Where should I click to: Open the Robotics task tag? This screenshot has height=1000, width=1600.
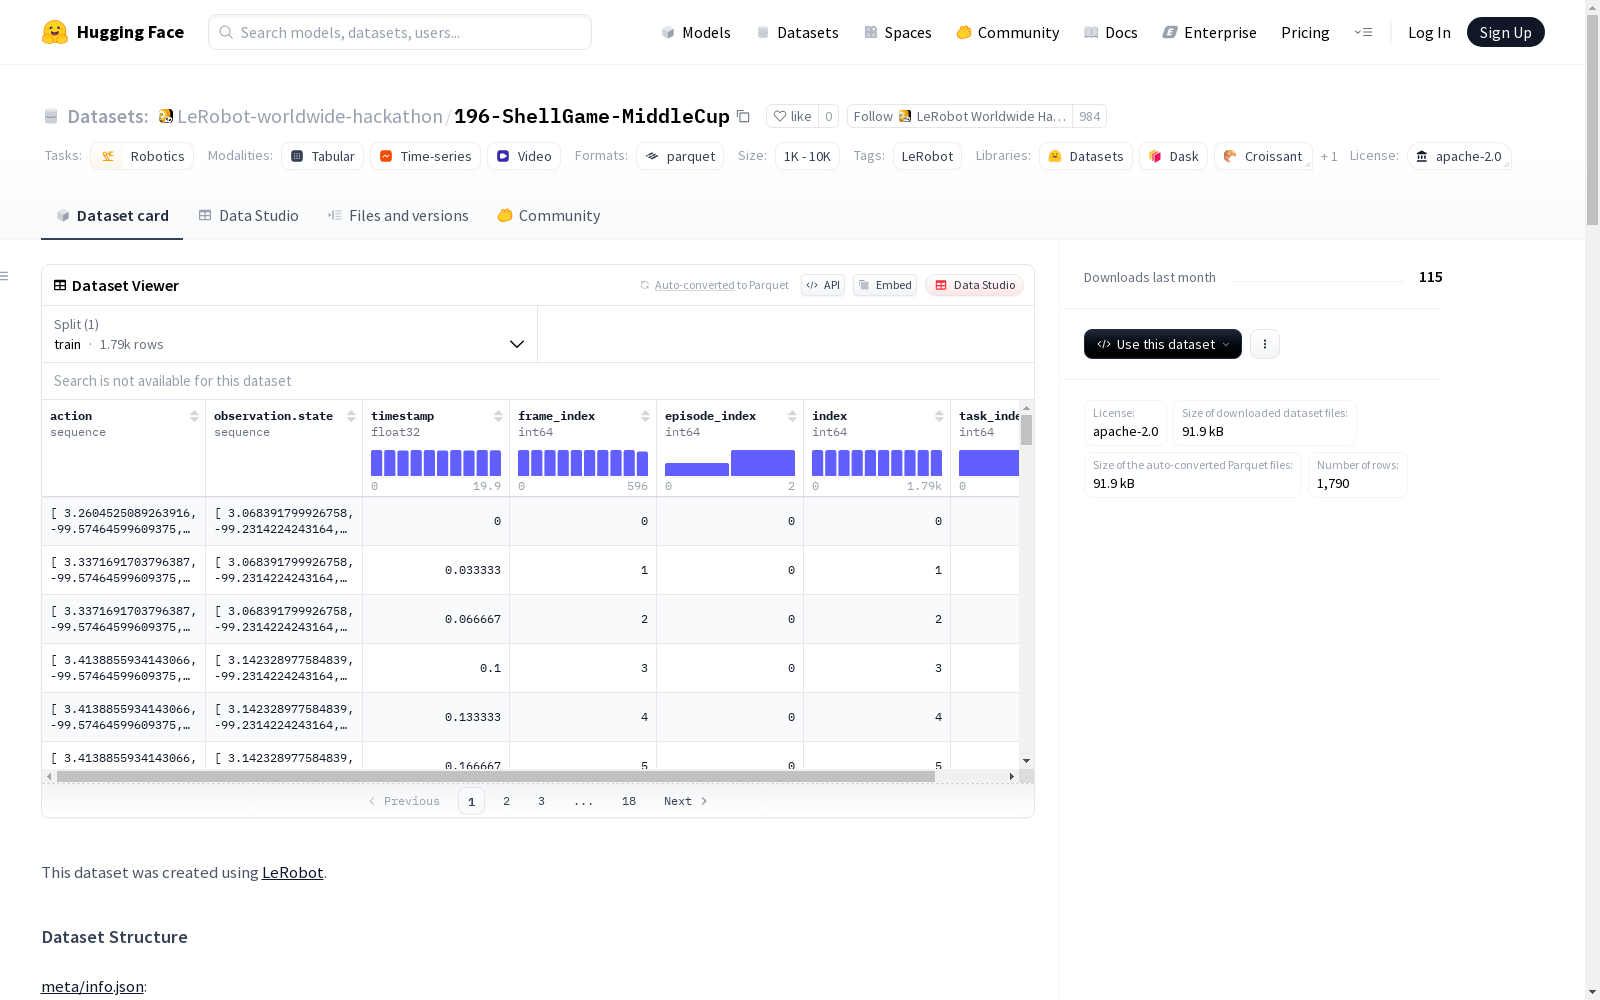tap(142, 156)
